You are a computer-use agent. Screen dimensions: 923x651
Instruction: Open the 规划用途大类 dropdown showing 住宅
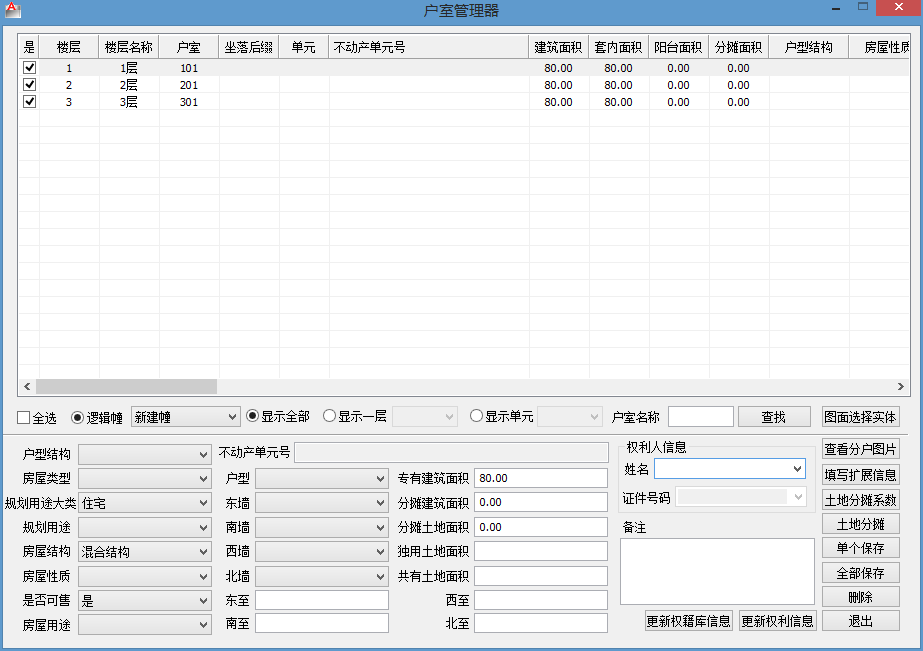[145, 503]
